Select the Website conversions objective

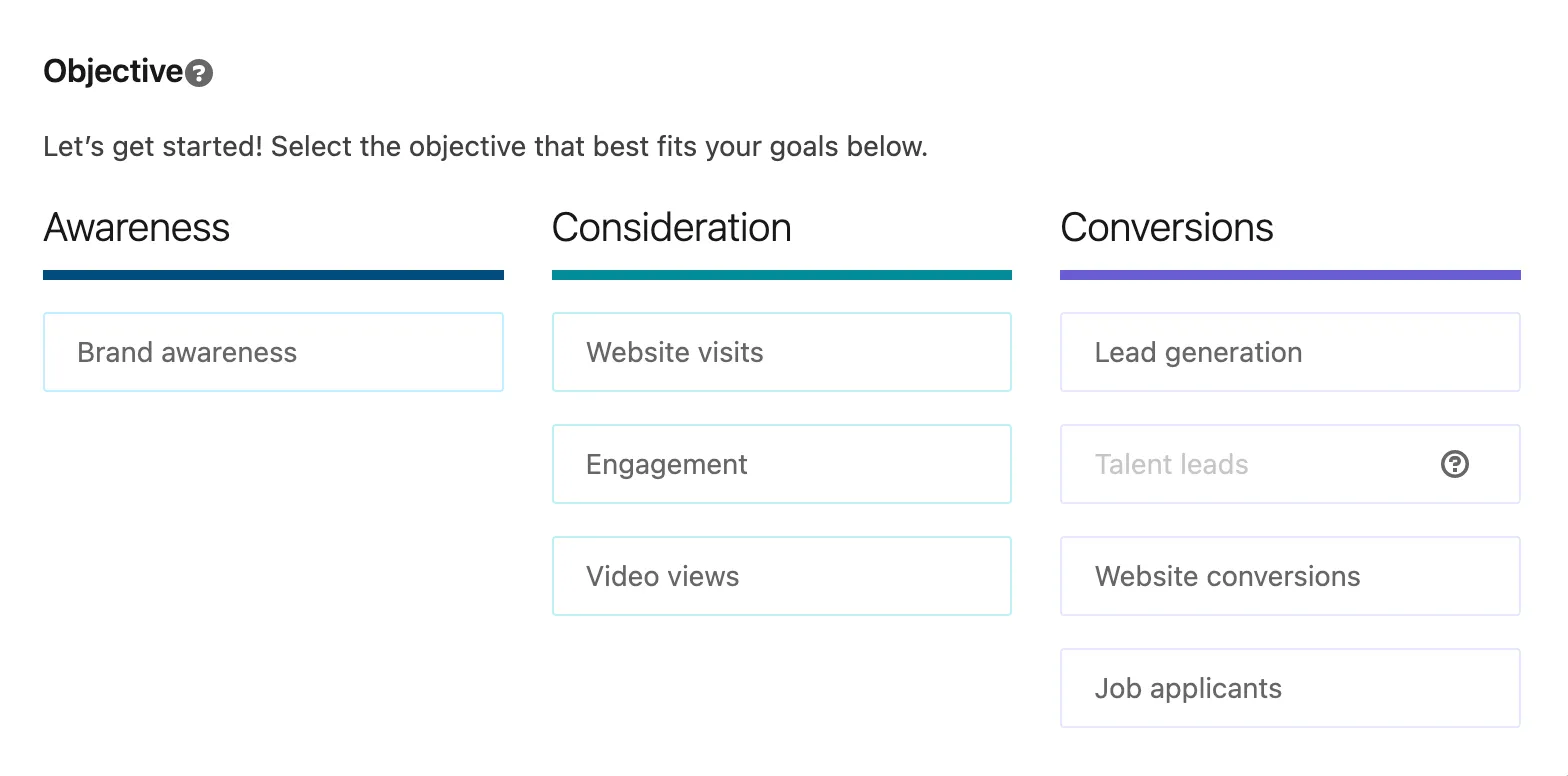pos(1289,576)
